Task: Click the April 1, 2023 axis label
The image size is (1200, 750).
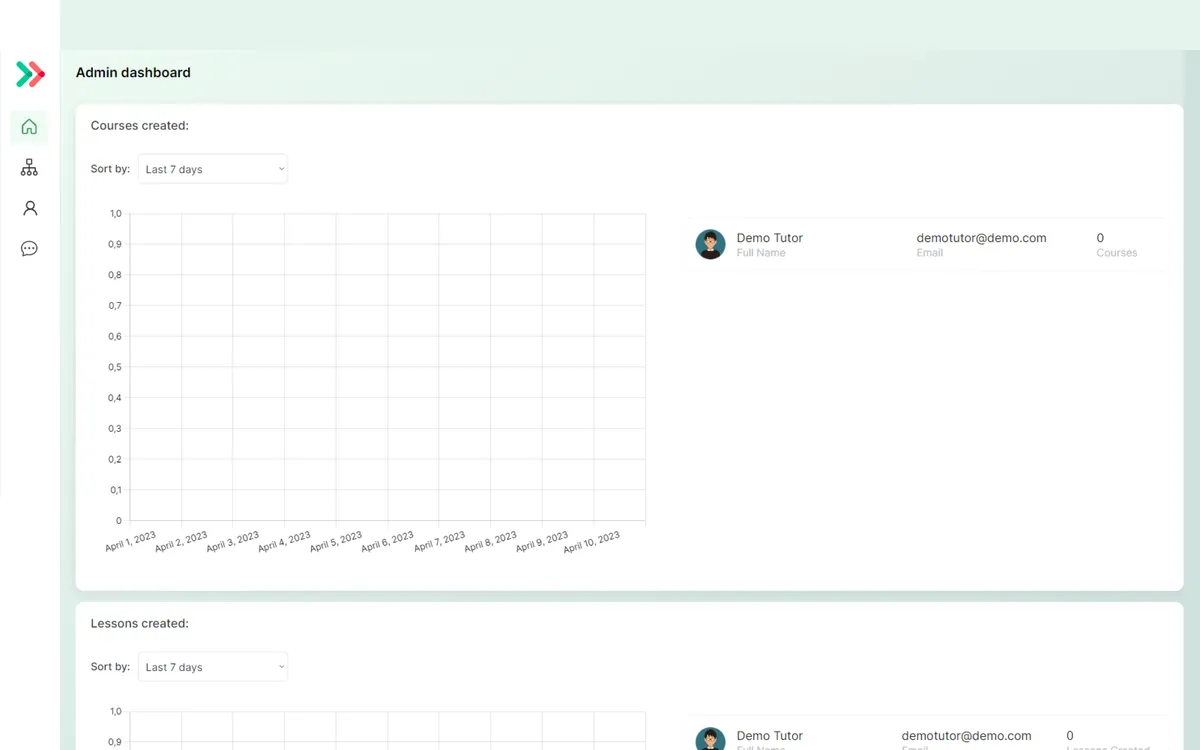Action: point(131,542)
